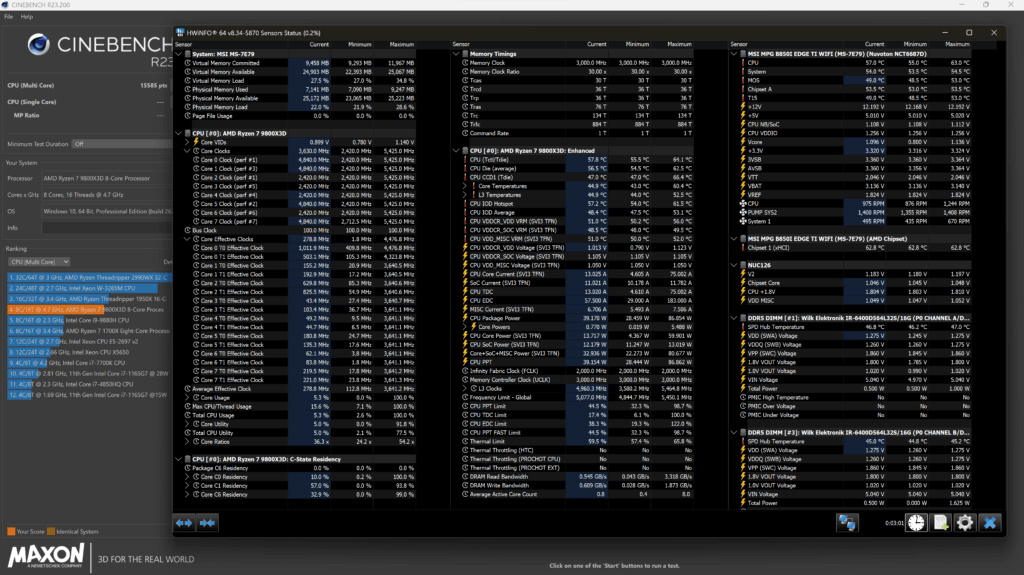
Task: Select the Thermal Throttling (HTC) row
Action: coord(577,450)
